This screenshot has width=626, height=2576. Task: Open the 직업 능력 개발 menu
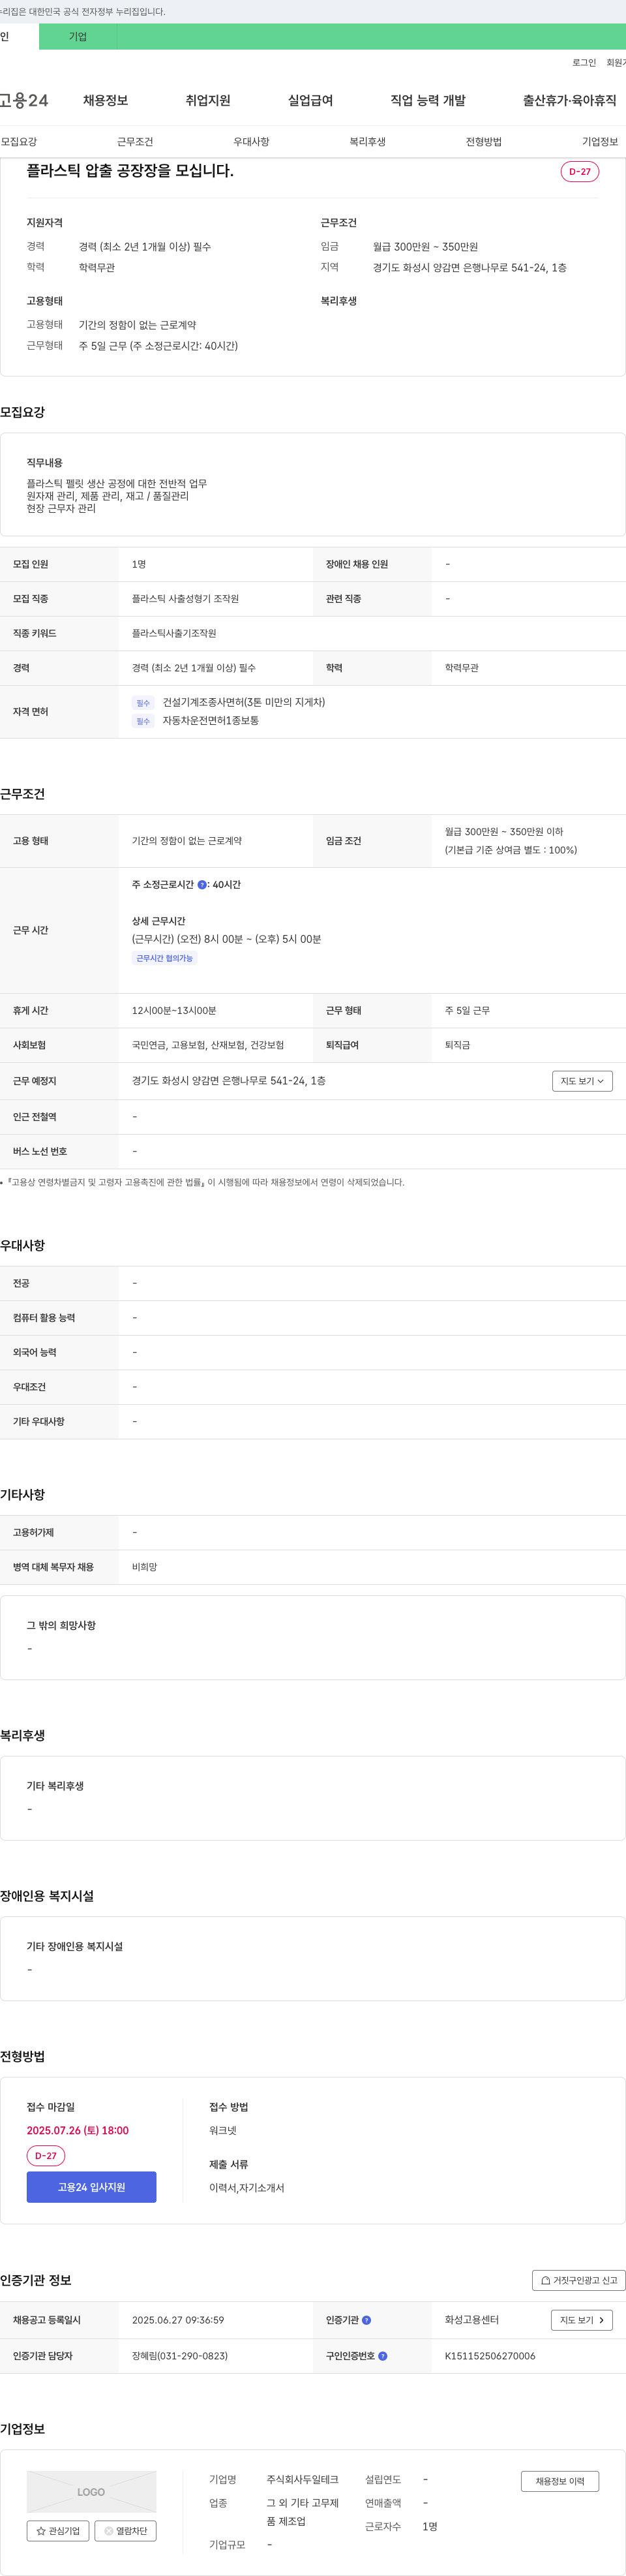tap(428, 100)
